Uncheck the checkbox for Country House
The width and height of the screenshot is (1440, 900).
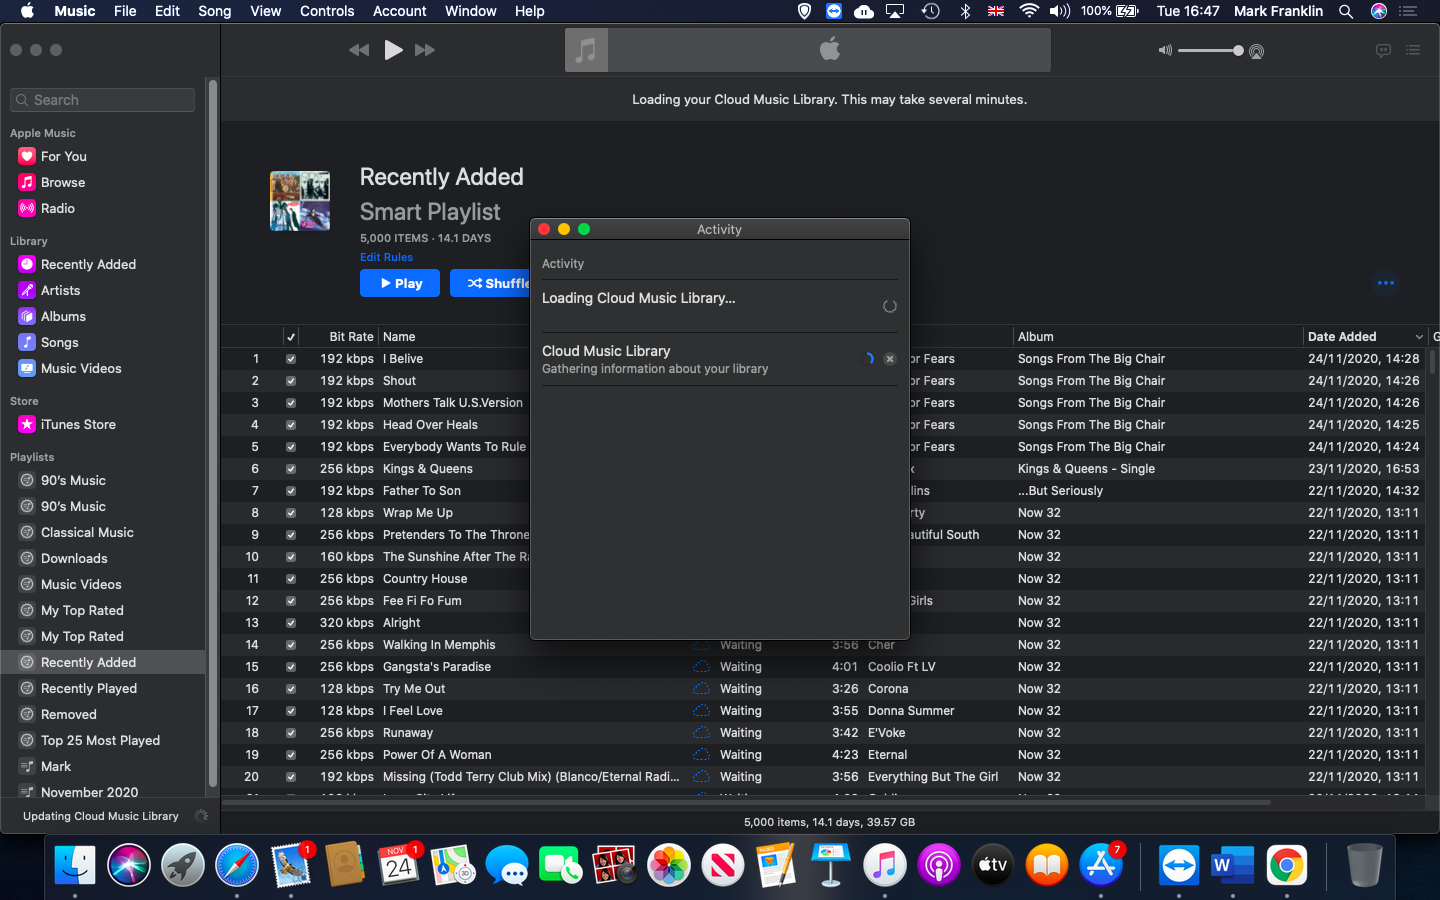[x=291, y=579]
